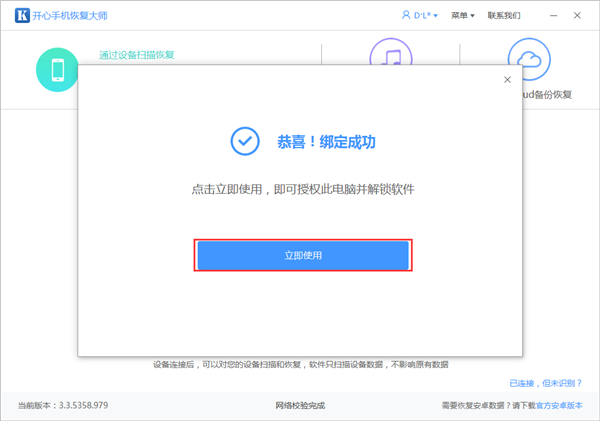Click the iCloud备份恢复 label
Image resolution: width=600 pixels, height=421 pixels.
547,94
